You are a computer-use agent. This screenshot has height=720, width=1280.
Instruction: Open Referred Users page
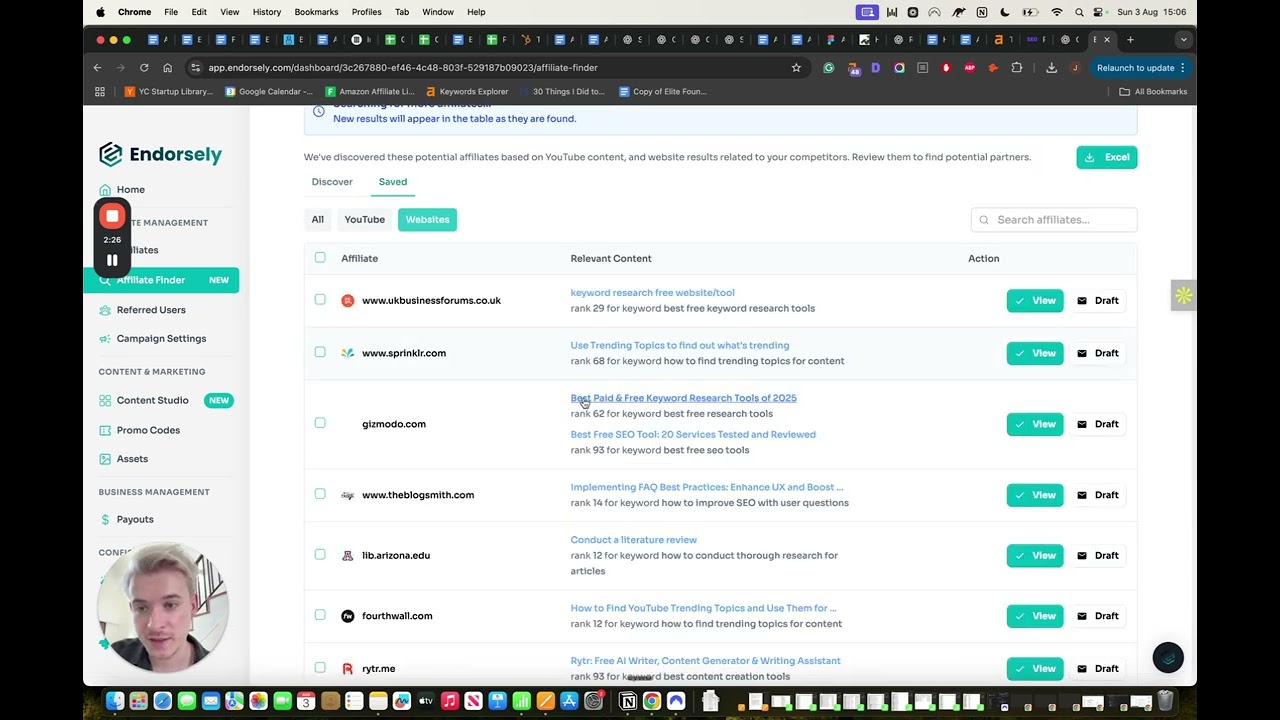151,310
